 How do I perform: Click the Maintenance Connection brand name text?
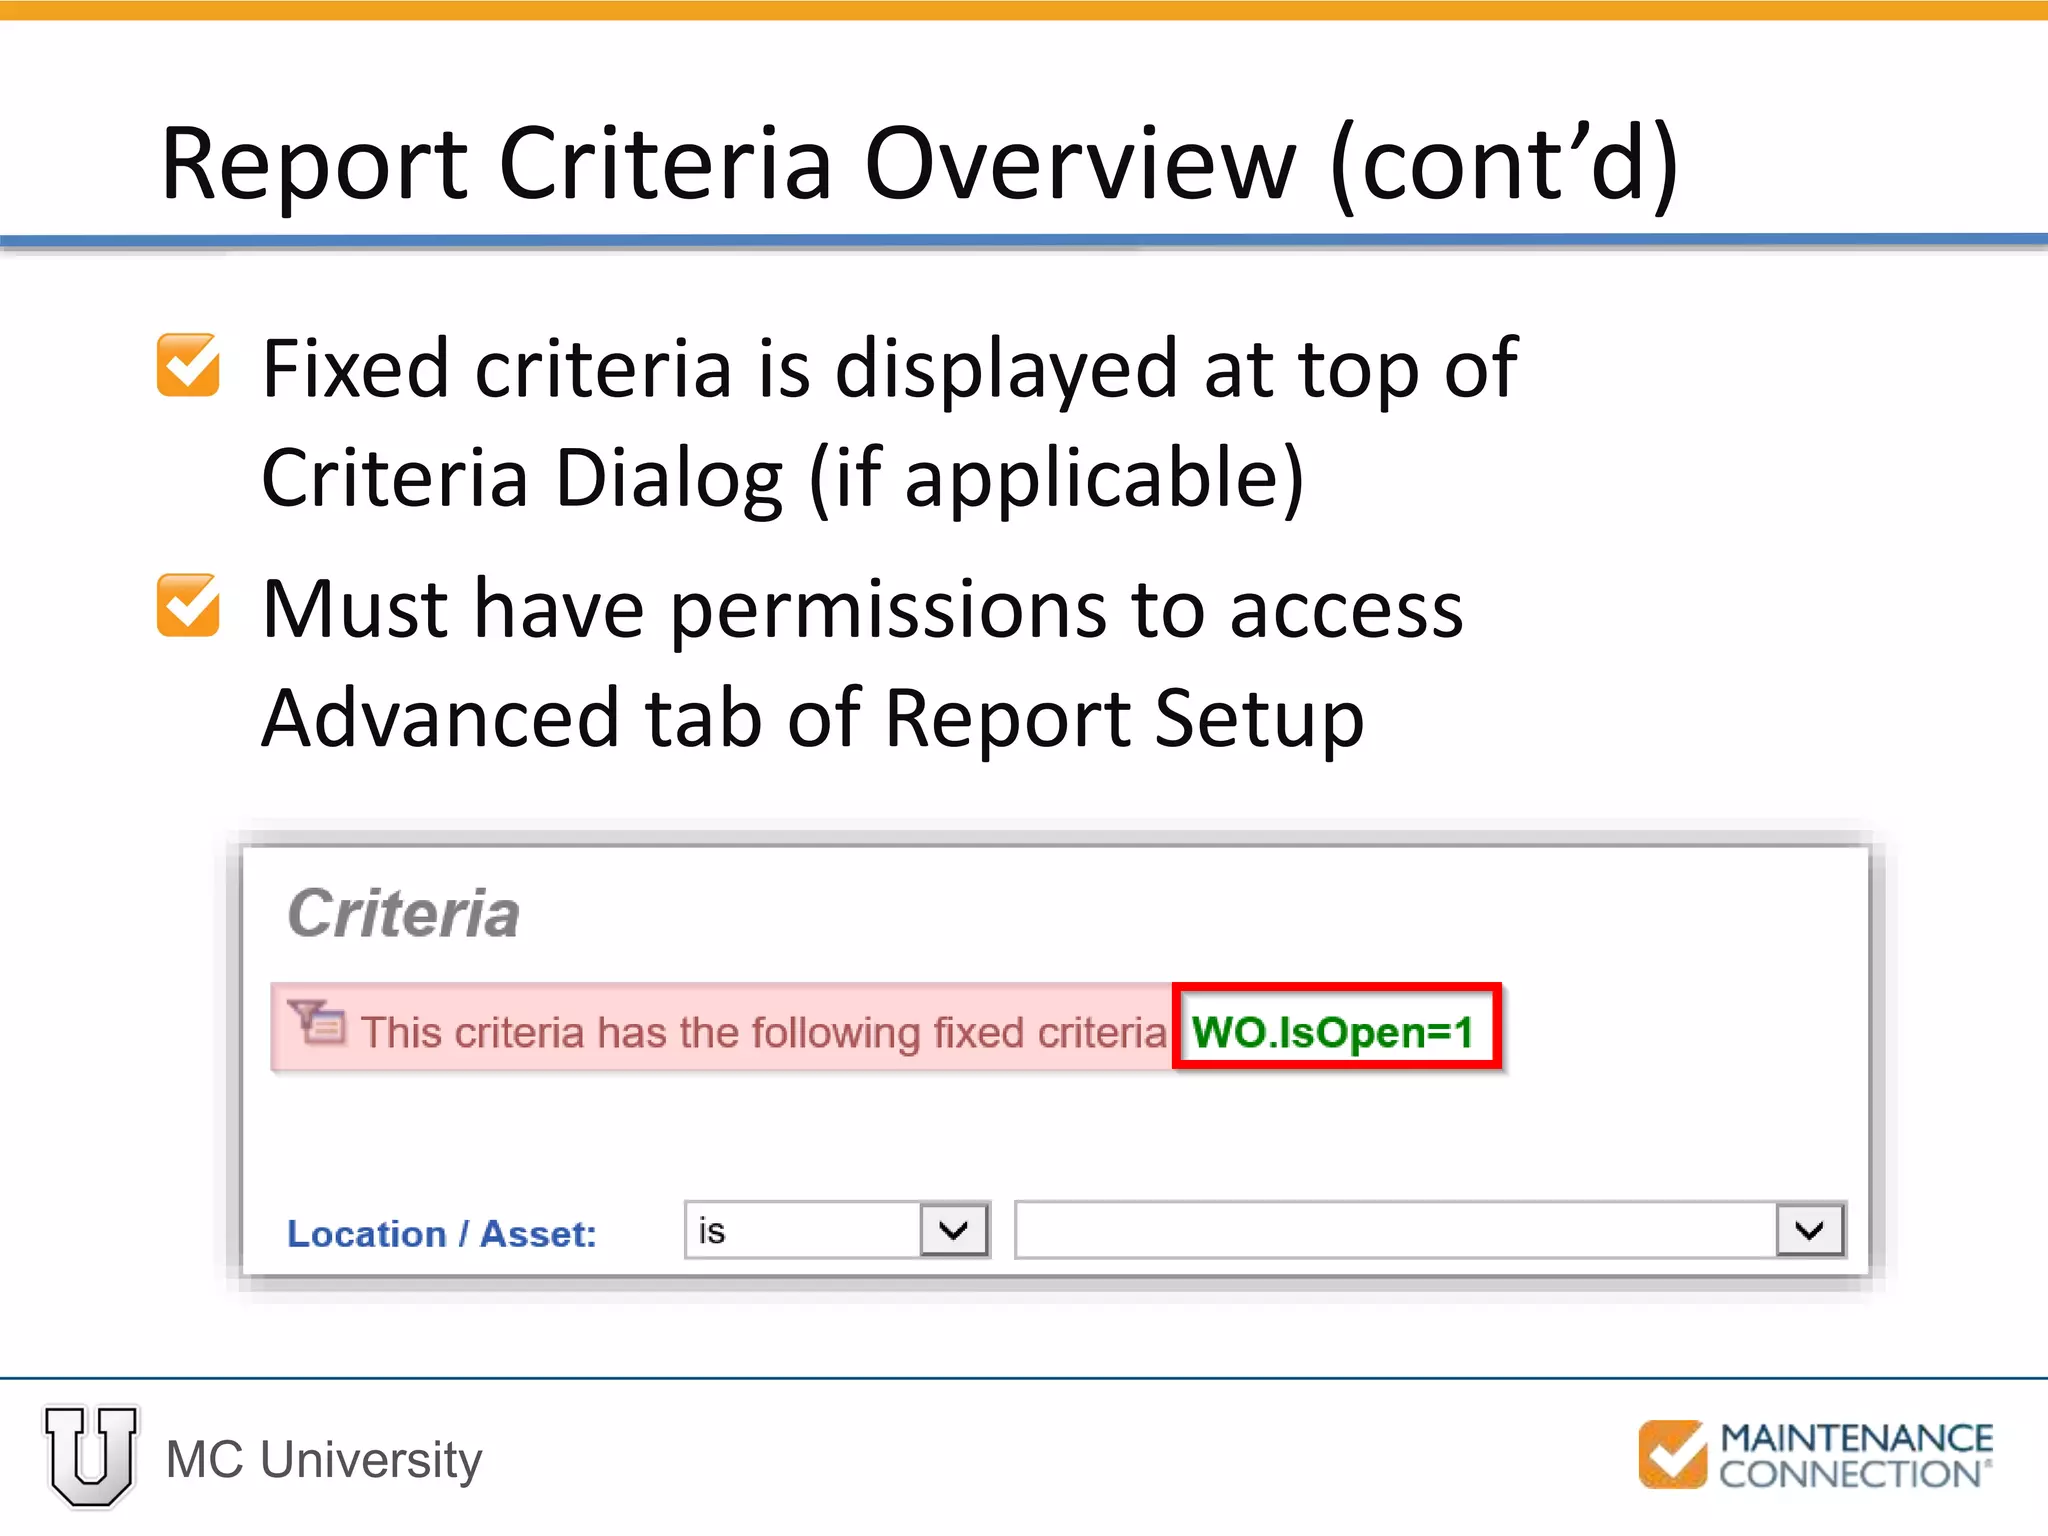click(x=1856, y=1455)
